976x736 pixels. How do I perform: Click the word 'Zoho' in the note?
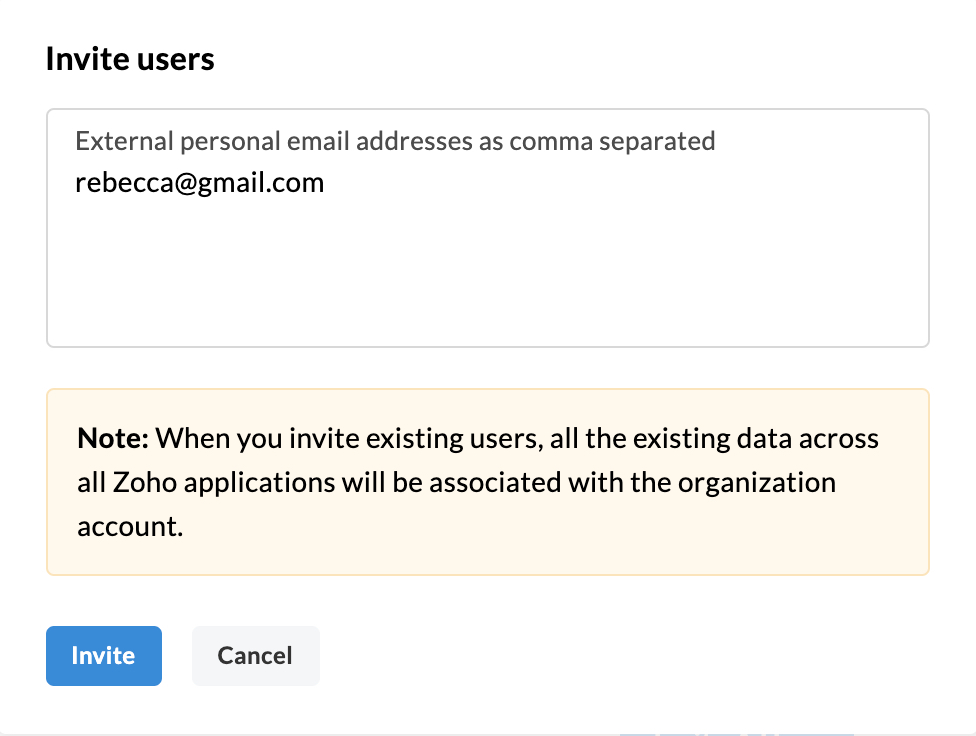pos(145,483)
